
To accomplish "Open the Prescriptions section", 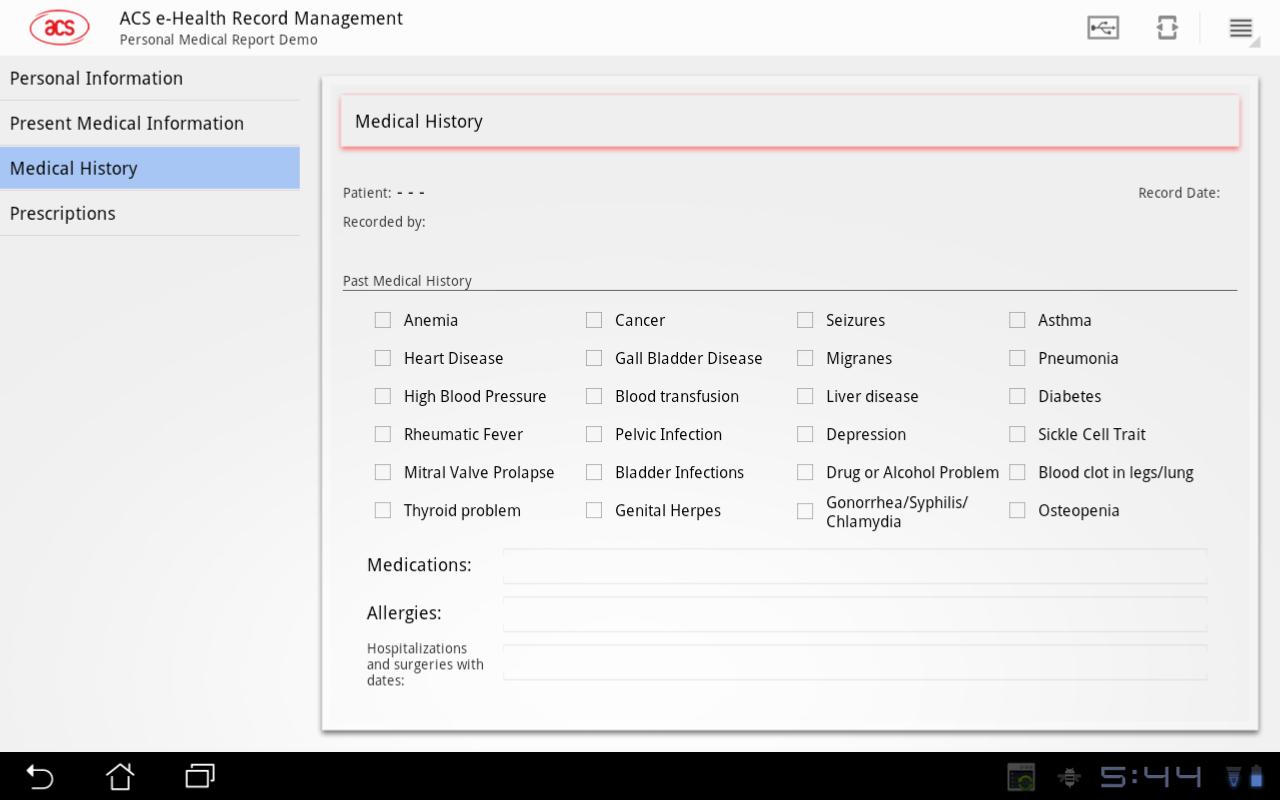I will pos(150,213).
